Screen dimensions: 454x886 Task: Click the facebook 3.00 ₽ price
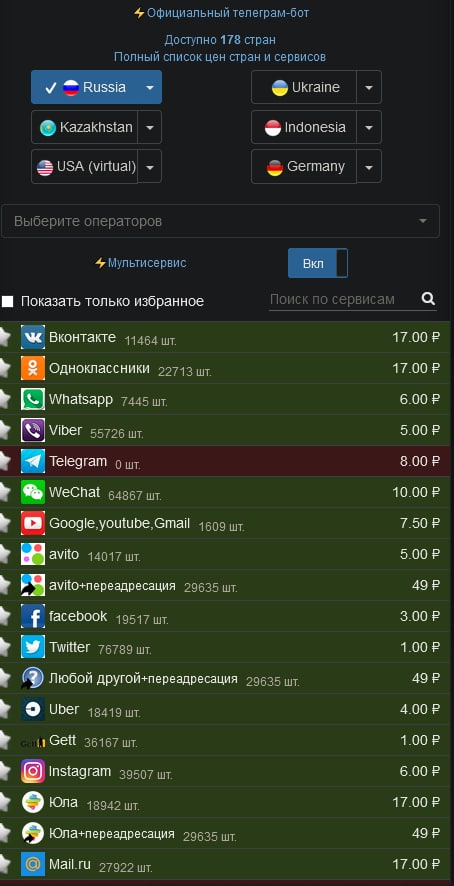tap(420, 616)
